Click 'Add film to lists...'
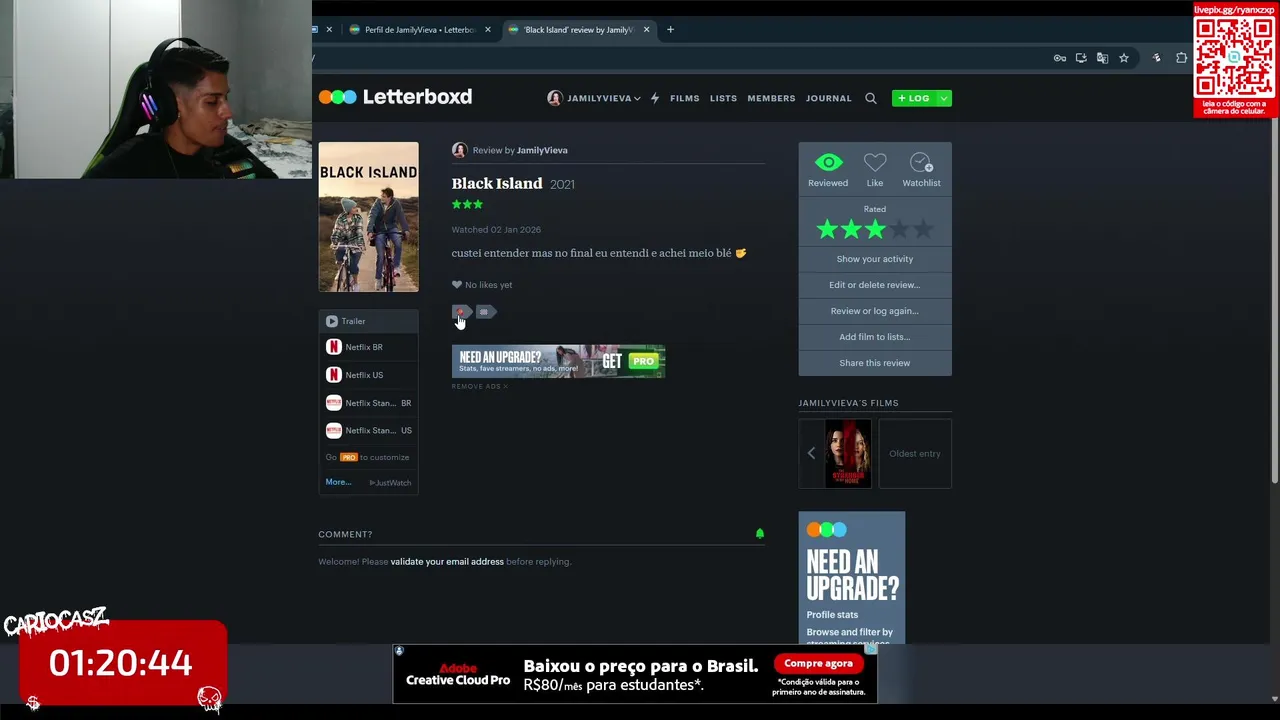Viewport: 1280px width, 720px height. tap(875, 337)
